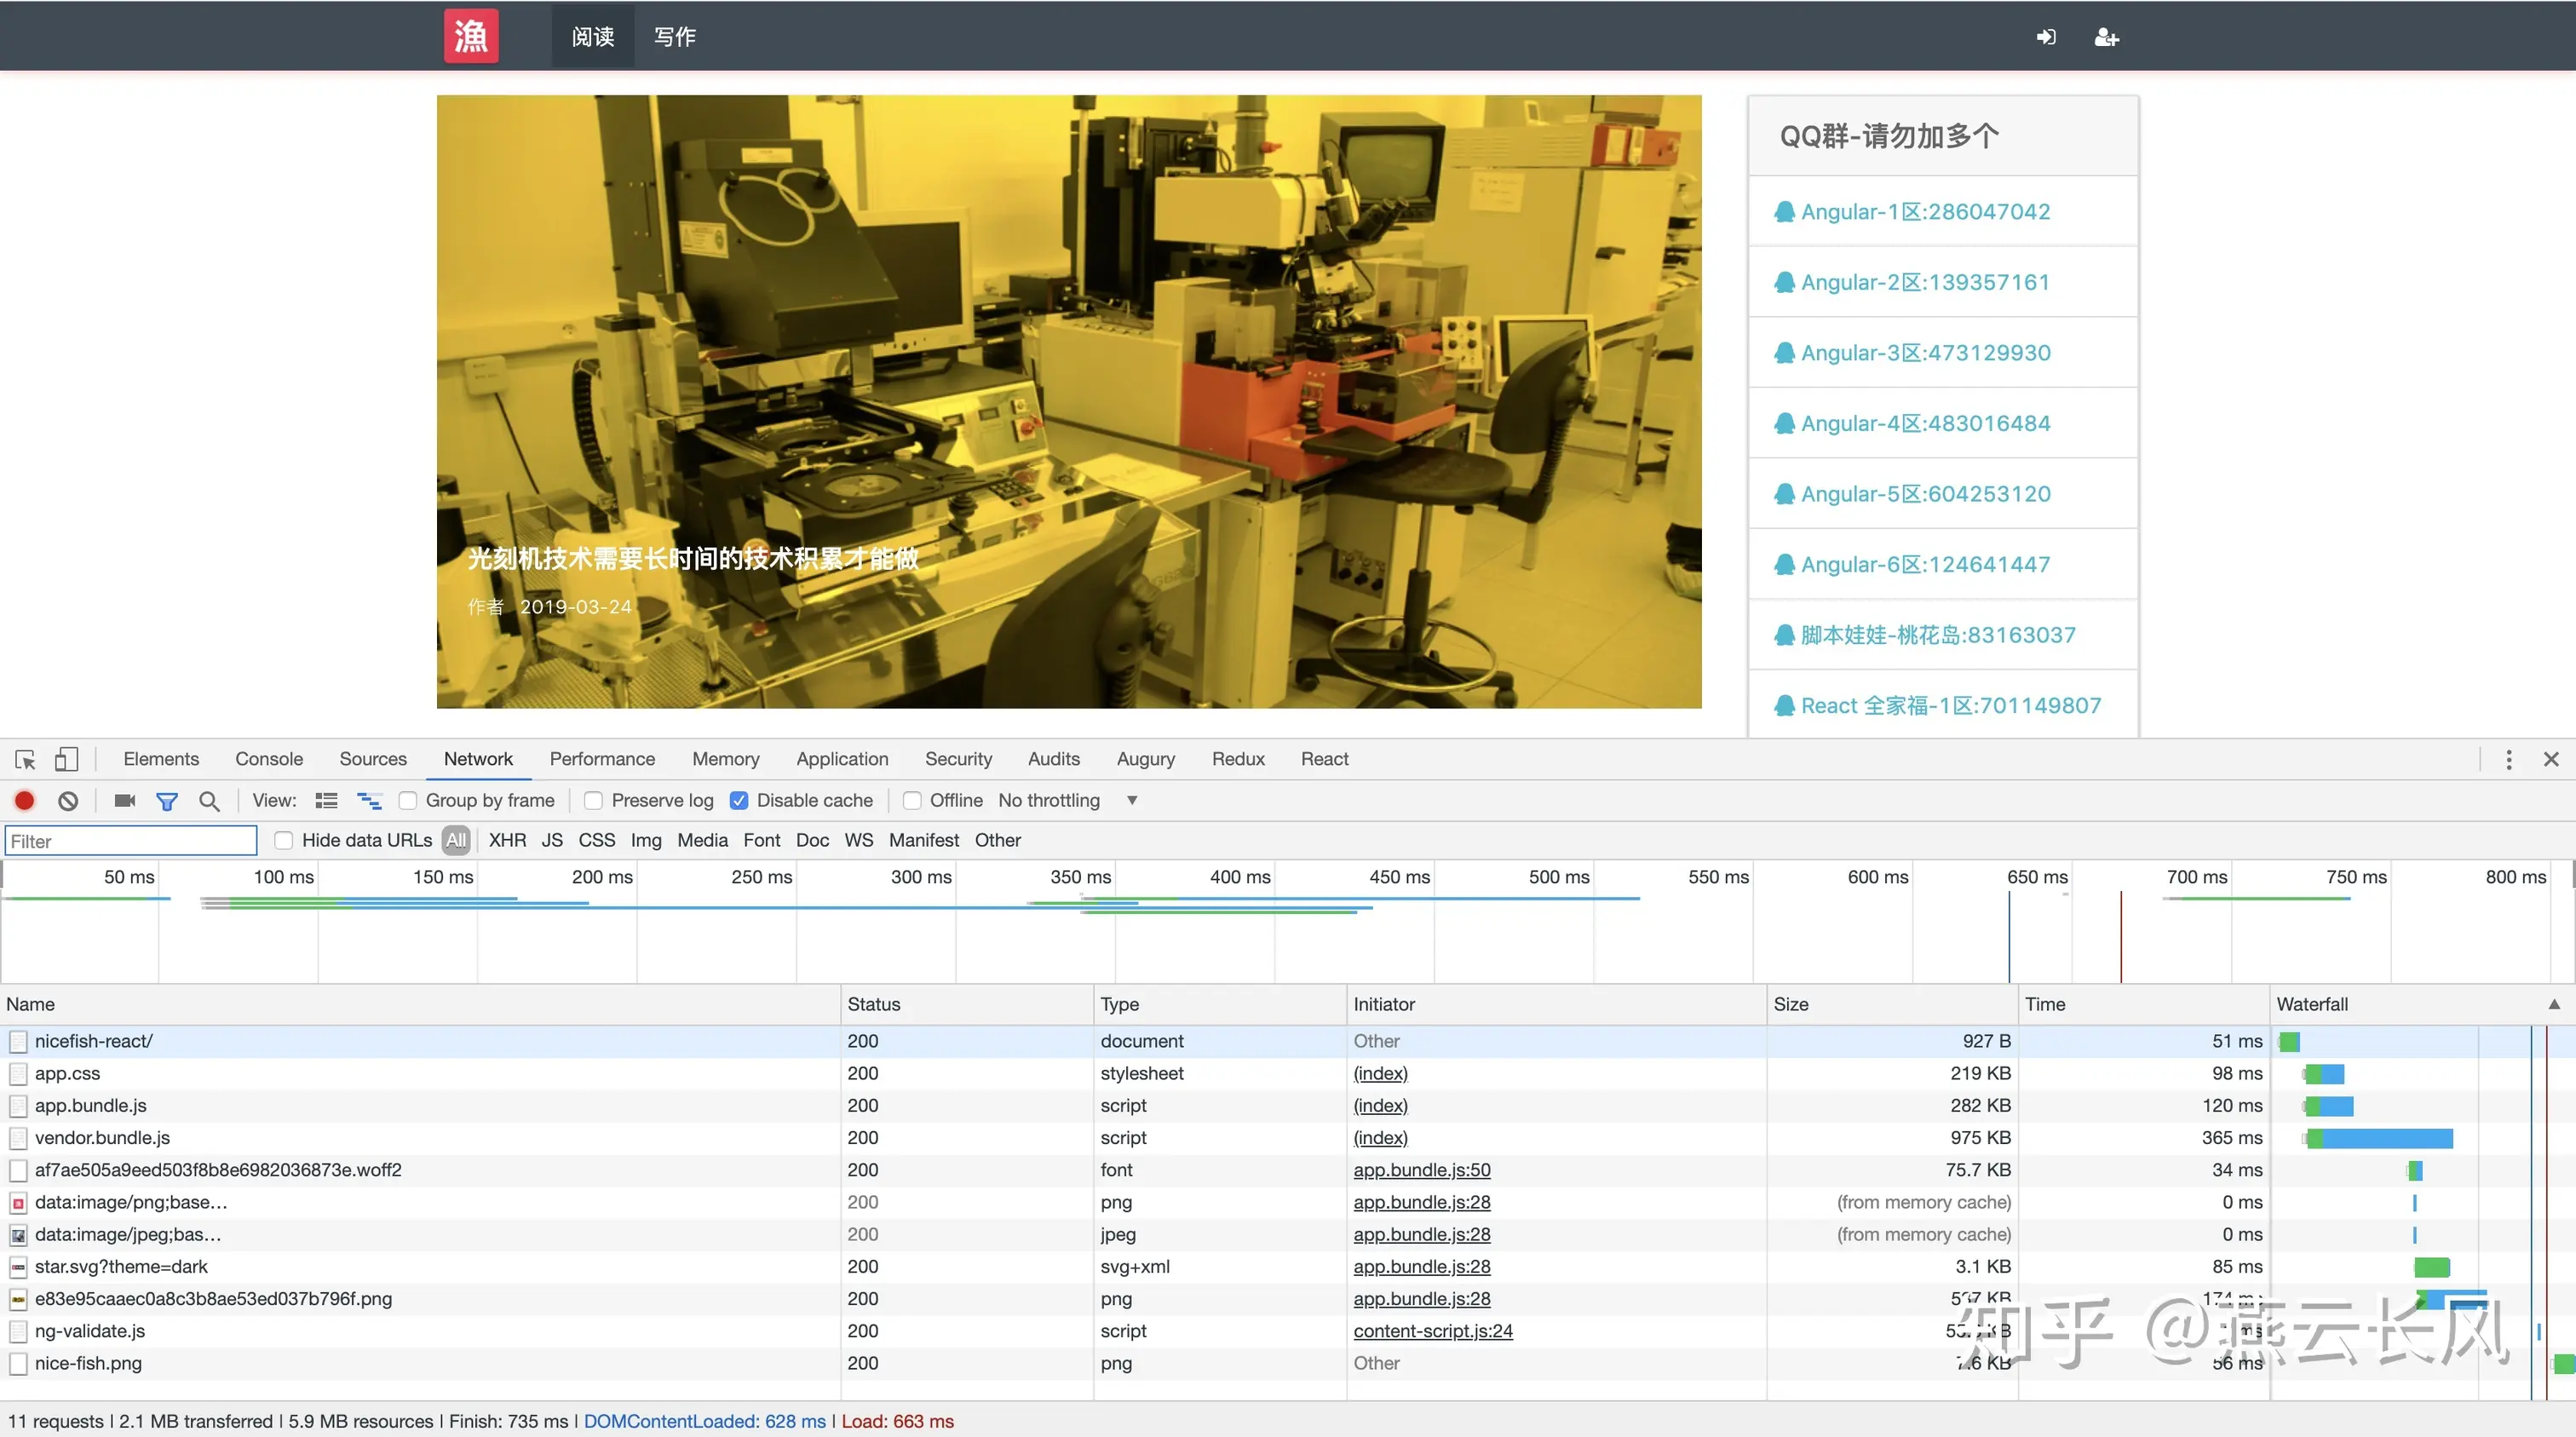The height and width of the screenshot is (1437, 2576).
Task: Clear the network log
Action: [x=68, y=800]
